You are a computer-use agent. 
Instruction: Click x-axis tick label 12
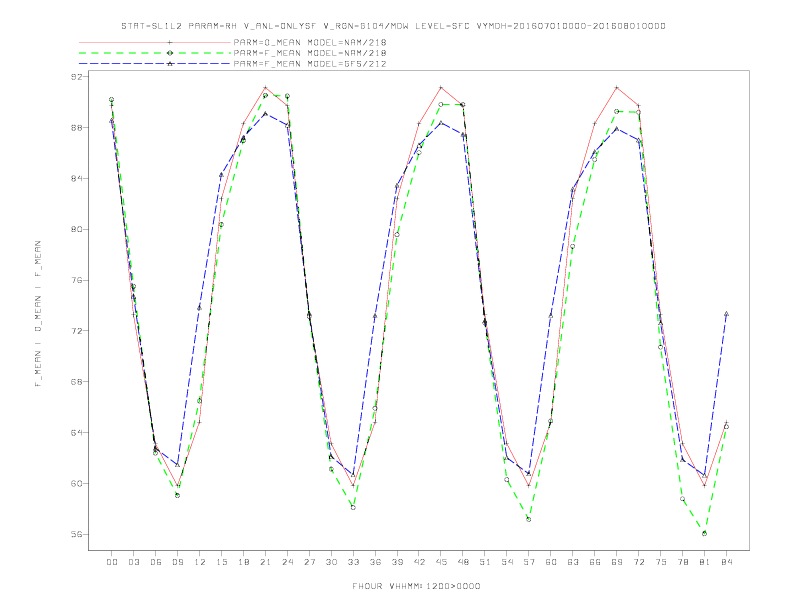pos(200,562)
